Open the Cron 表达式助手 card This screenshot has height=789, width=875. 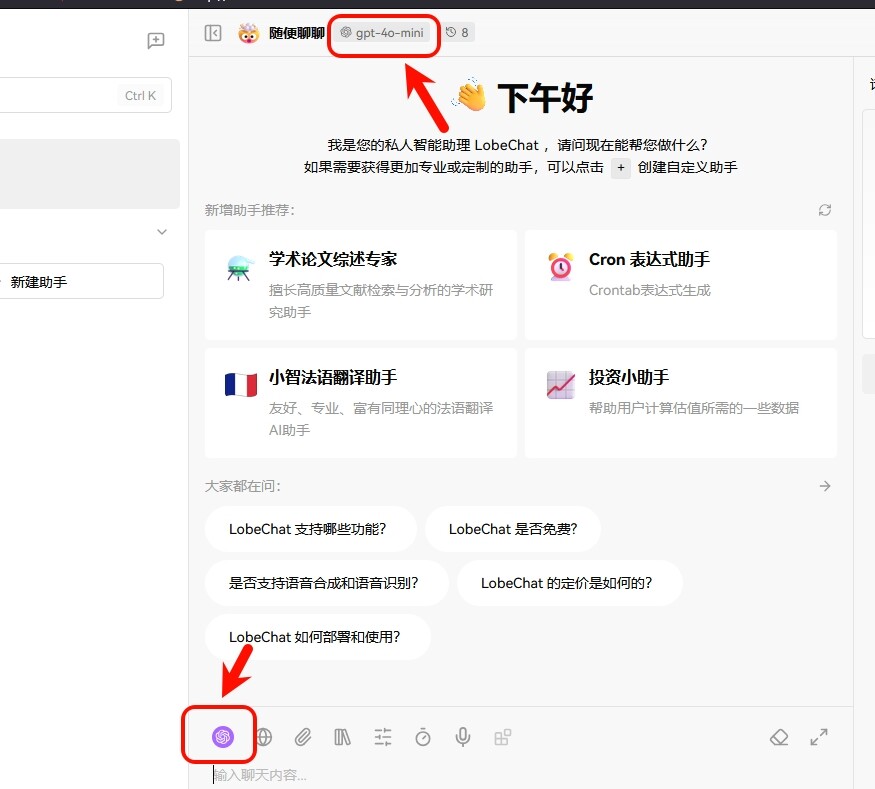pos(681,285)
